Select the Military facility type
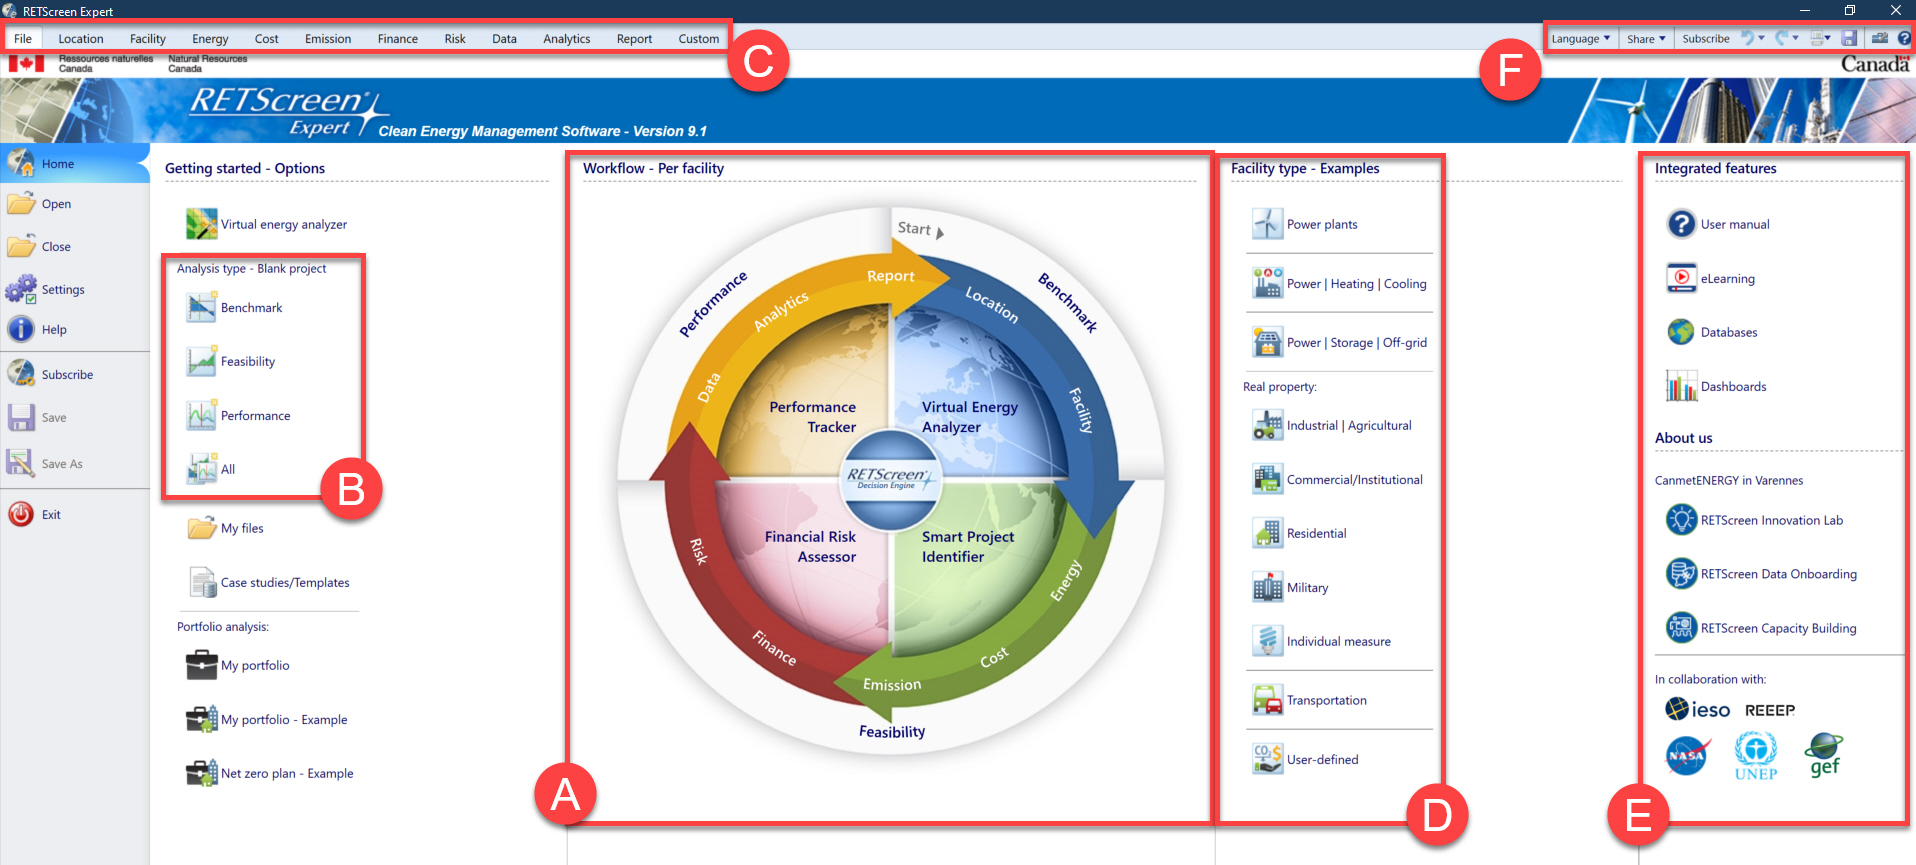The width and height of the screenshot is (1916, 865). pyautogui.click(x=1290, y=587)
